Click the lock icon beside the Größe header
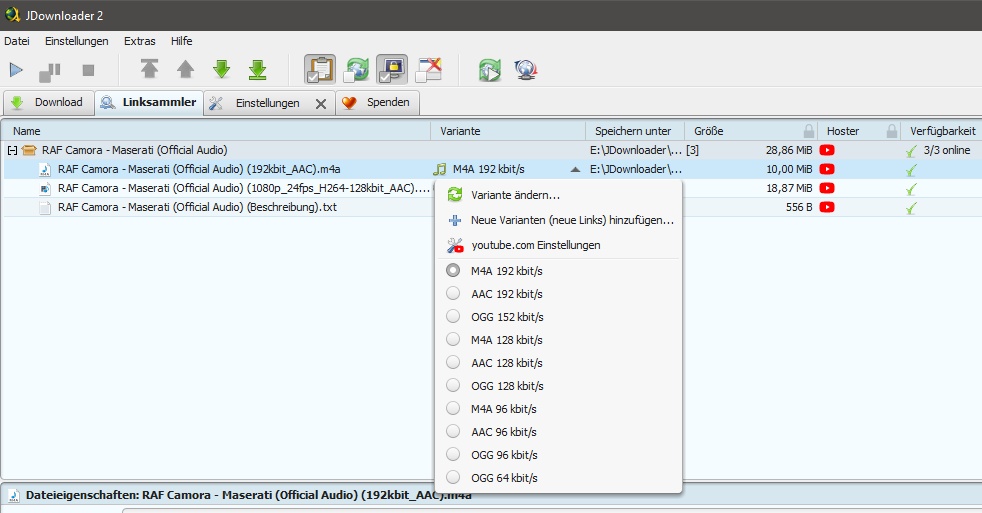The width and height of the screenshot is (982, 513). pos(809,131)
